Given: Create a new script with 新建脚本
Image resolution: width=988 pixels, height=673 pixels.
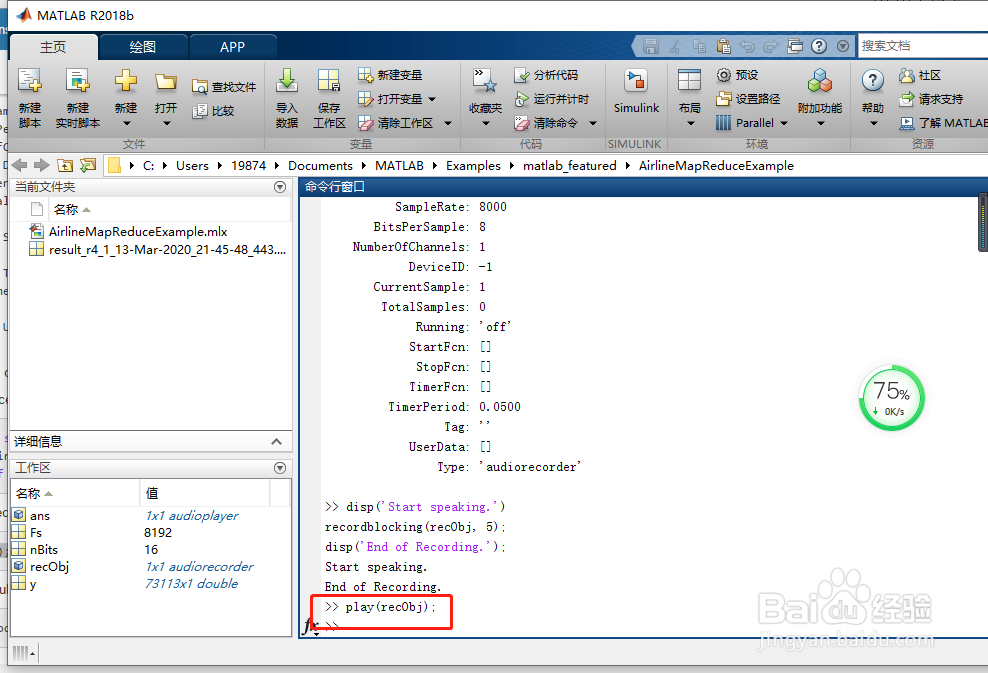Looking at the screenshot, I should [30, 98].
